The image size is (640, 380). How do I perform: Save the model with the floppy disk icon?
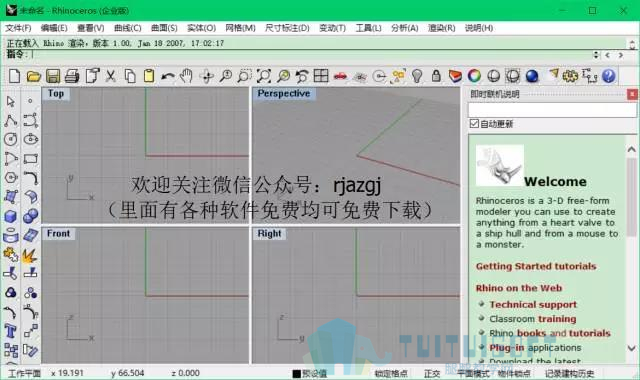(x=53, y=76)
